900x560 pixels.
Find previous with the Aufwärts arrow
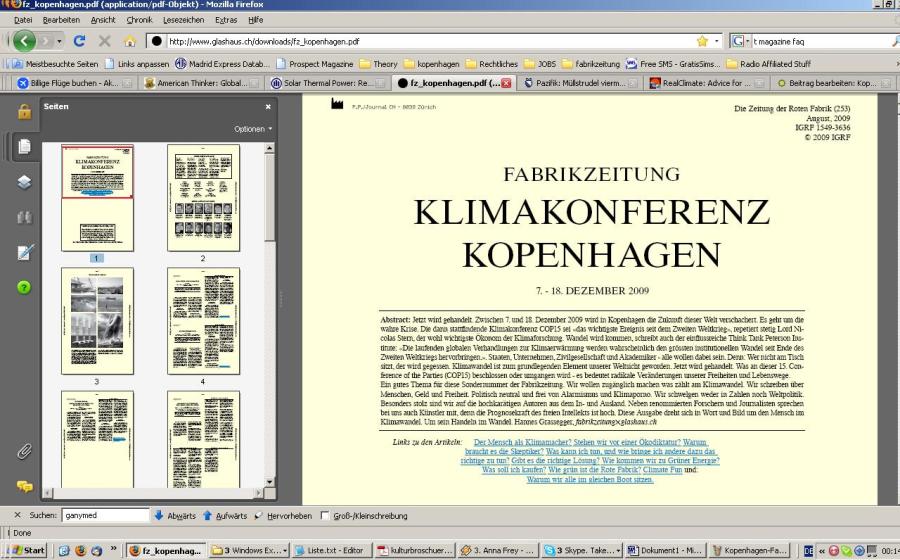tap(225, 516)
